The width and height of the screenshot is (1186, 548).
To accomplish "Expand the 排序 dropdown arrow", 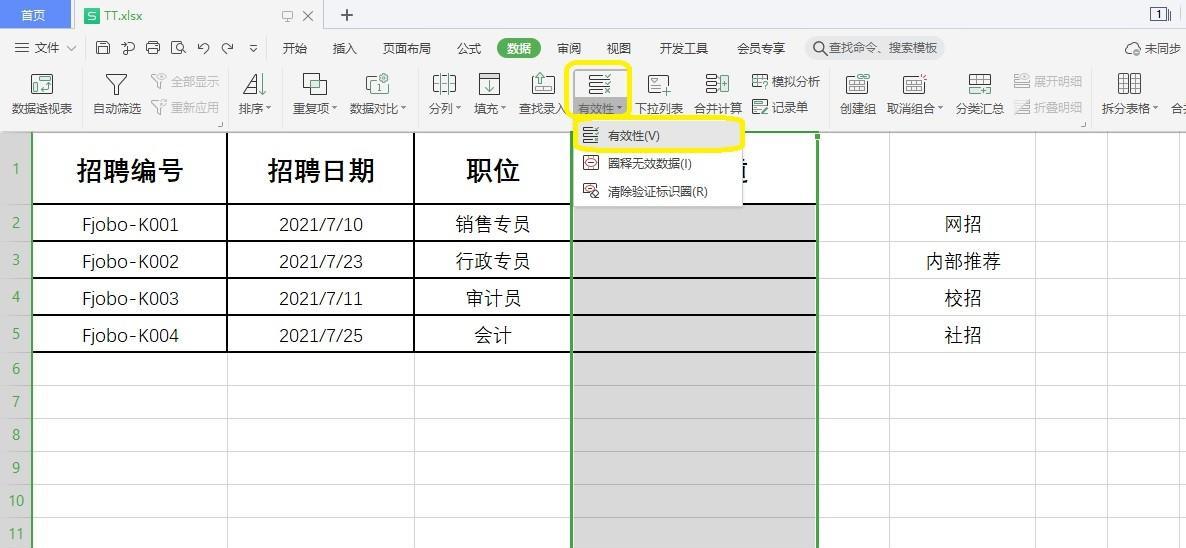I will (x=269, y=109).
